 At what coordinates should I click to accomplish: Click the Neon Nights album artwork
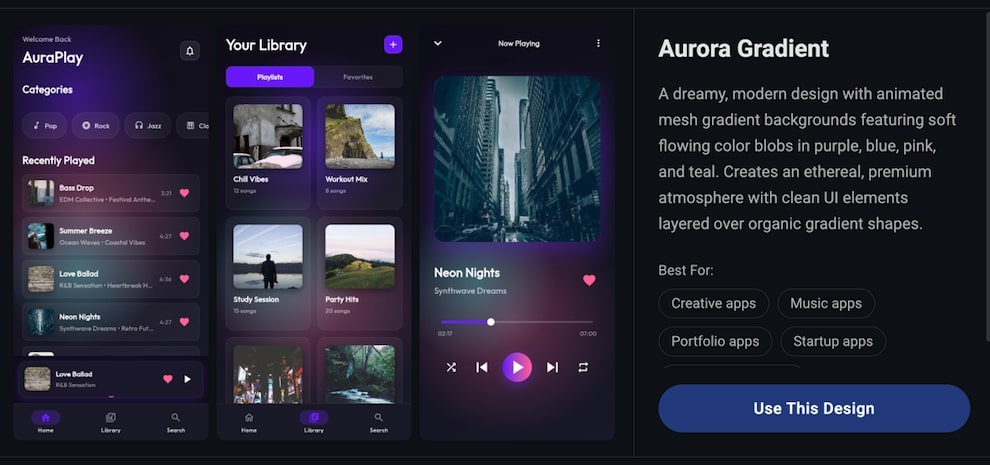tap(517, 159)
